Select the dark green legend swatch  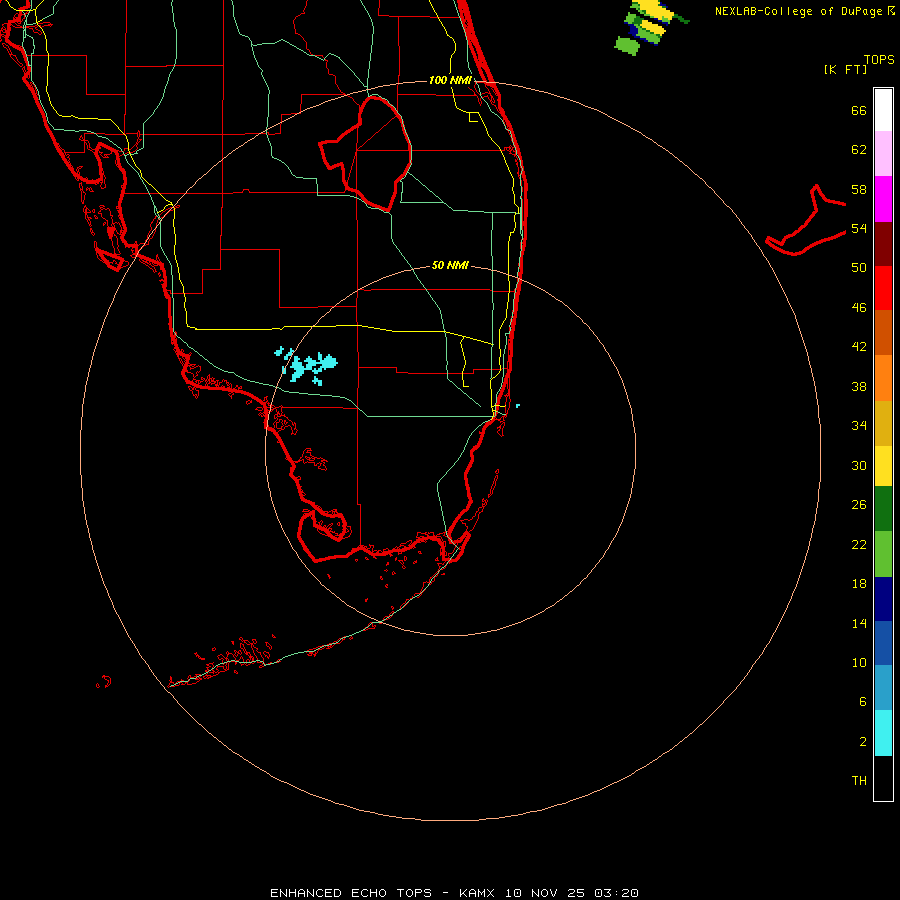tap(883, 509)
